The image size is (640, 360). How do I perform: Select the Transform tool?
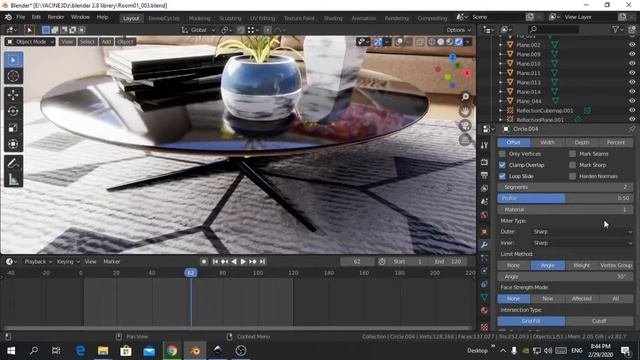click(13, 144)
